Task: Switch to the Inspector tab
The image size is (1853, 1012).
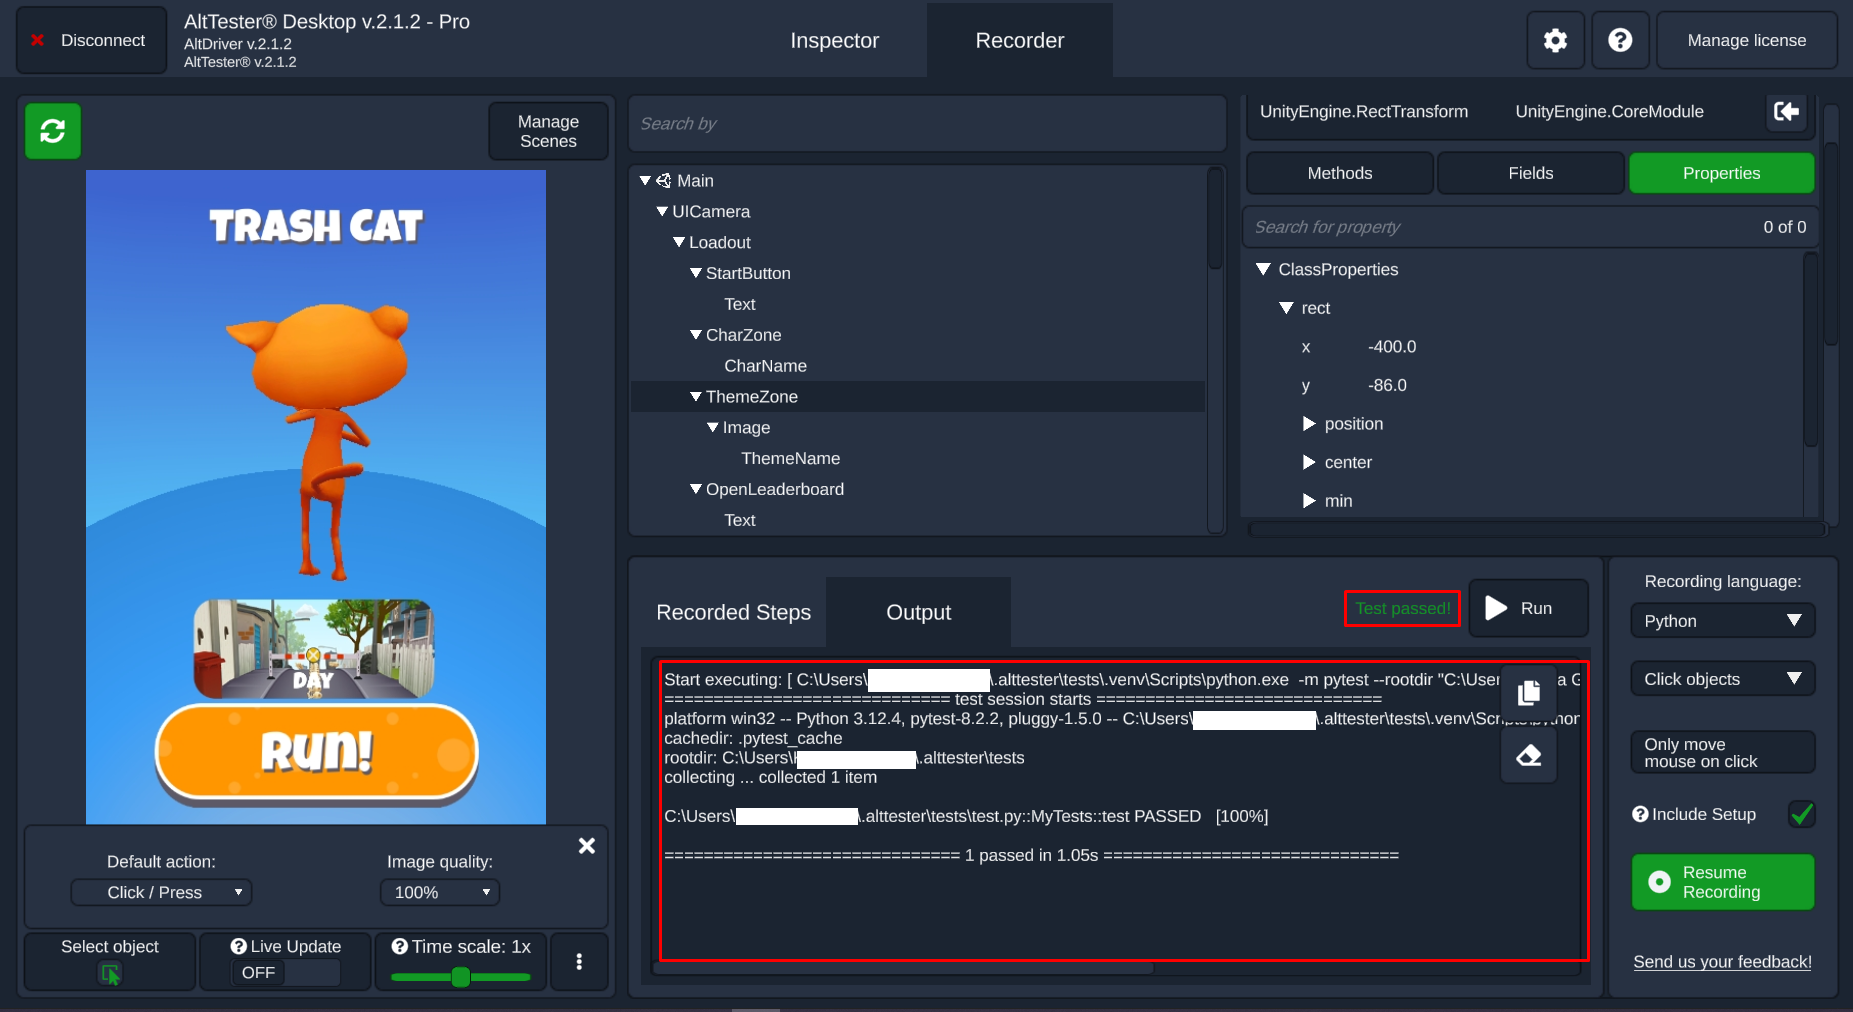Action: [x=833, y=40]
